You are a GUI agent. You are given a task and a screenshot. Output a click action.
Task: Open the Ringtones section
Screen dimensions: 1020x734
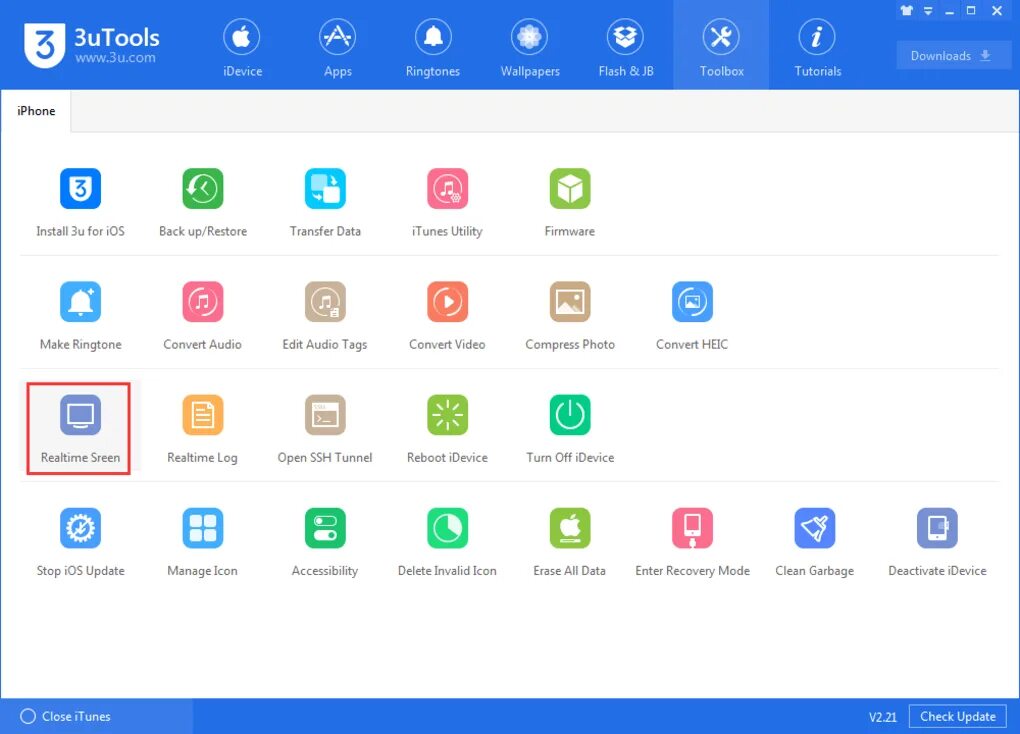(x=433, y=47)
